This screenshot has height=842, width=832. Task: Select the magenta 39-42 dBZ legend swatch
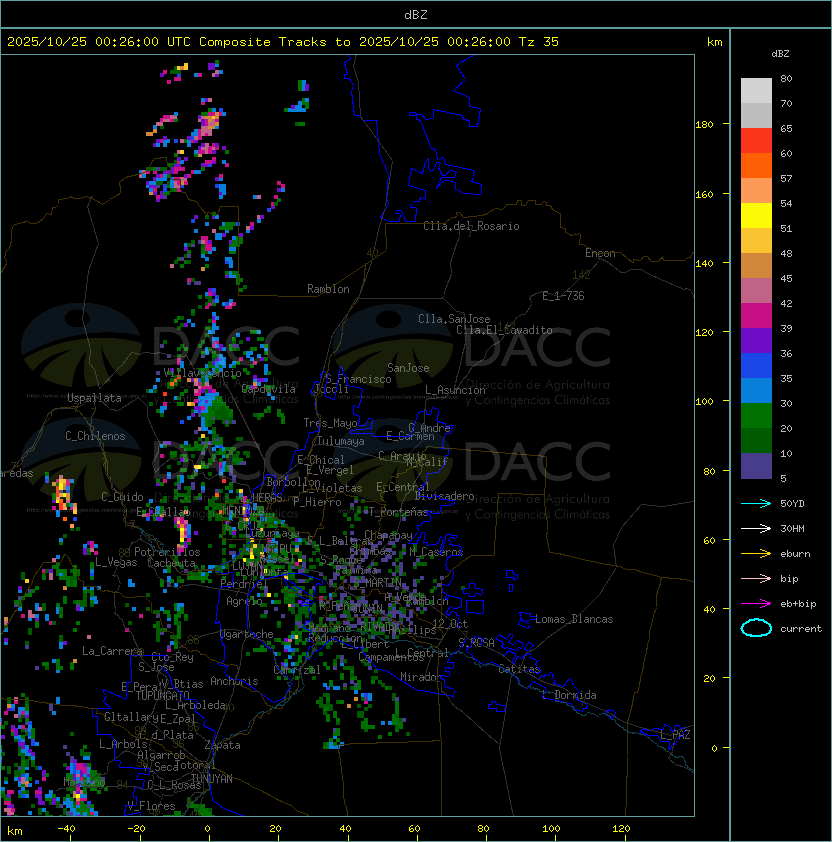756,316
